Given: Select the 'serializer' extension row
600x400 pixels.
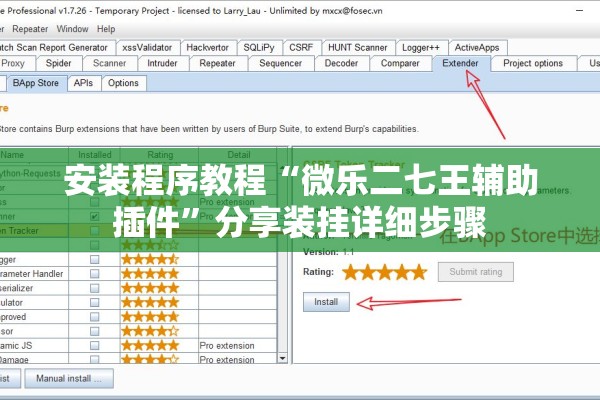Looking at the screenshot, I should click(x=138, y=288).
